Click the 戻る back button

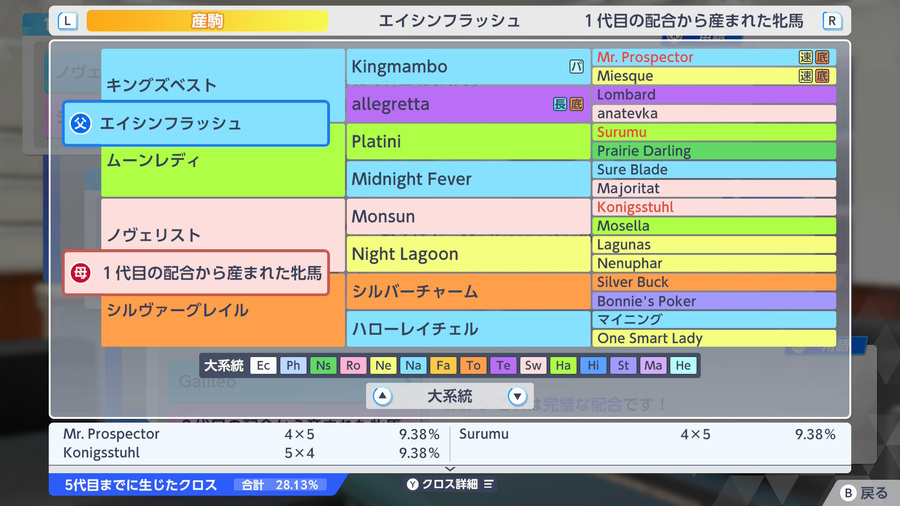coord(864,493)
